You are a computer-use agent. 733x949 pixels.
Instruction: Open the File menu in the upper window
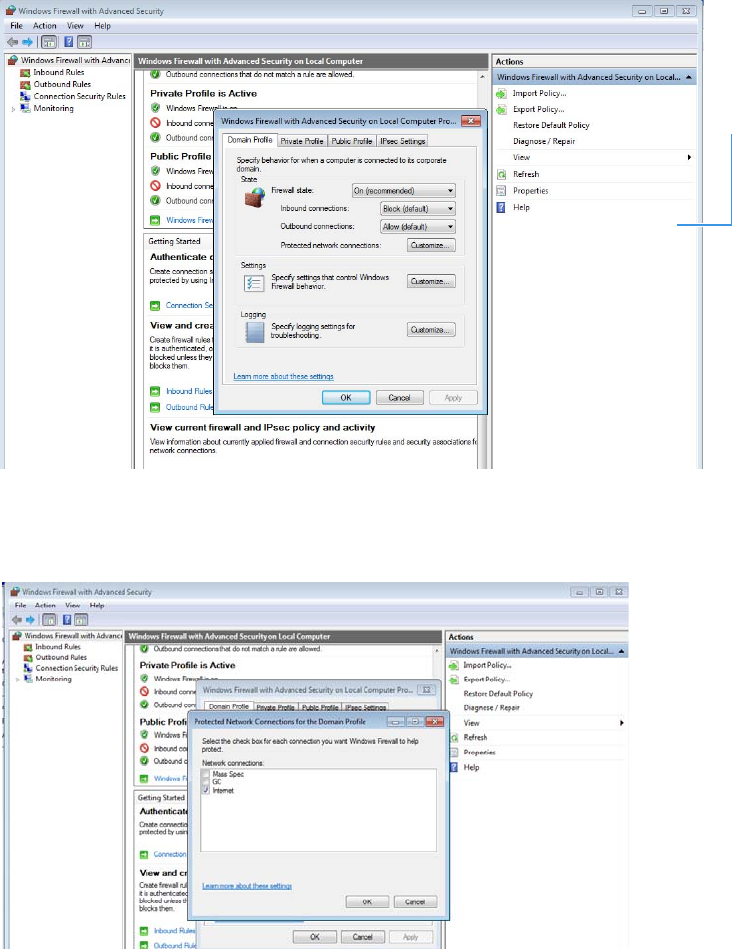(x=16, y=26)
